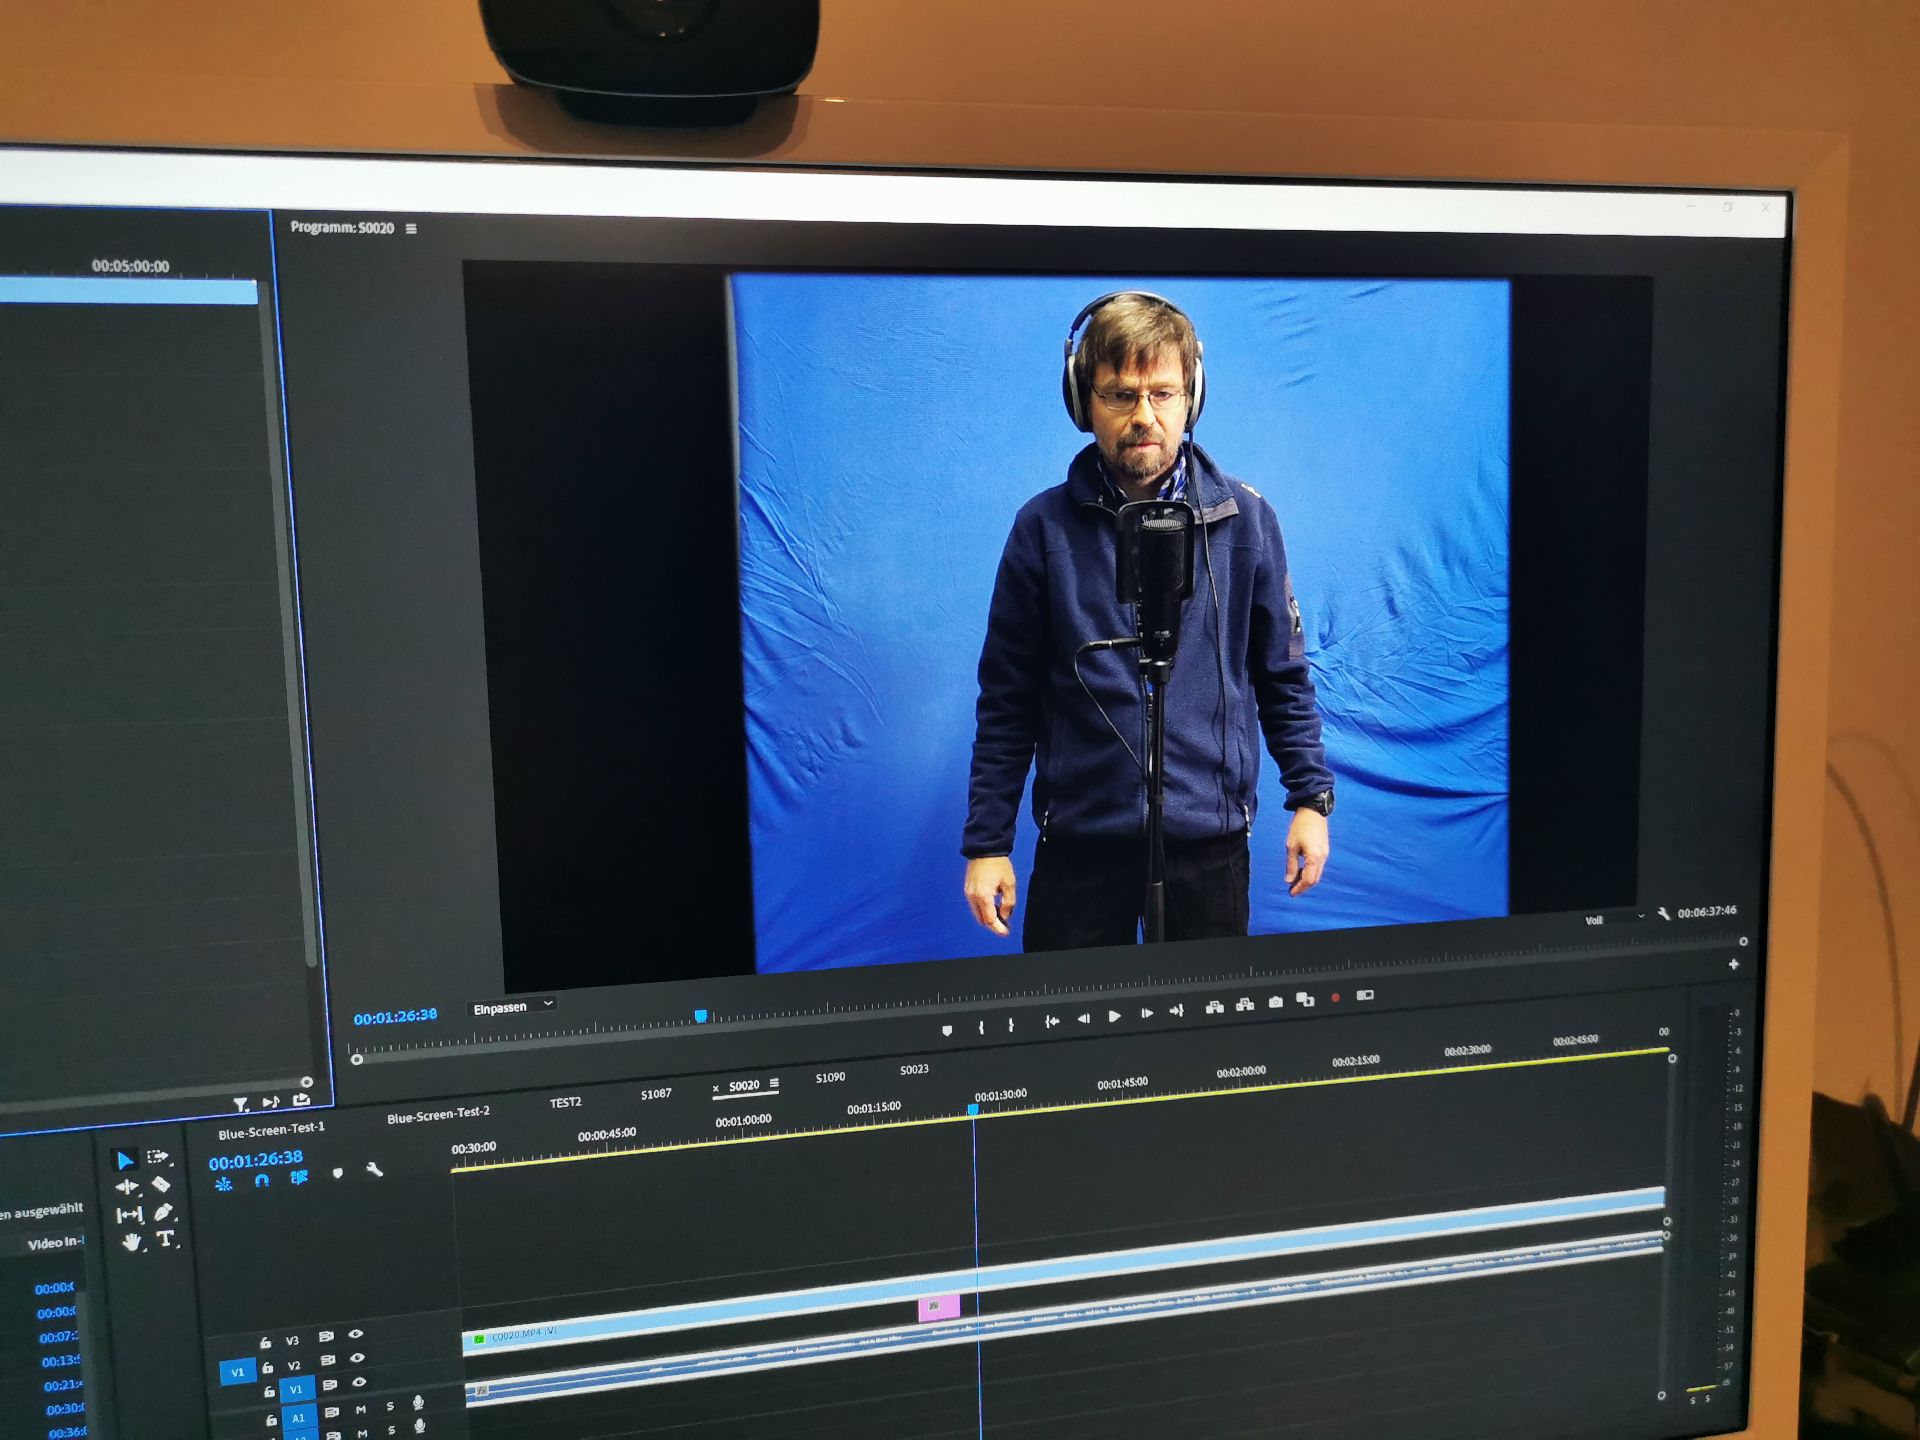This screenshot has height=1440, width=1920.
Task: Choose the Ripple Edit tool
Action: [127, 1187]
